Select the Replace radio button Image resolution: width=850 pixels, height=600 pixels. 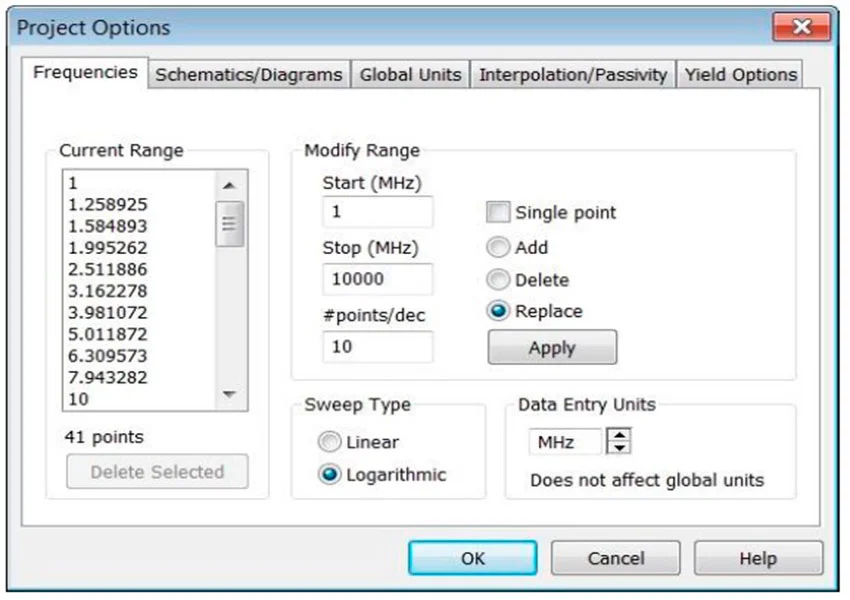tap(498, 311)
